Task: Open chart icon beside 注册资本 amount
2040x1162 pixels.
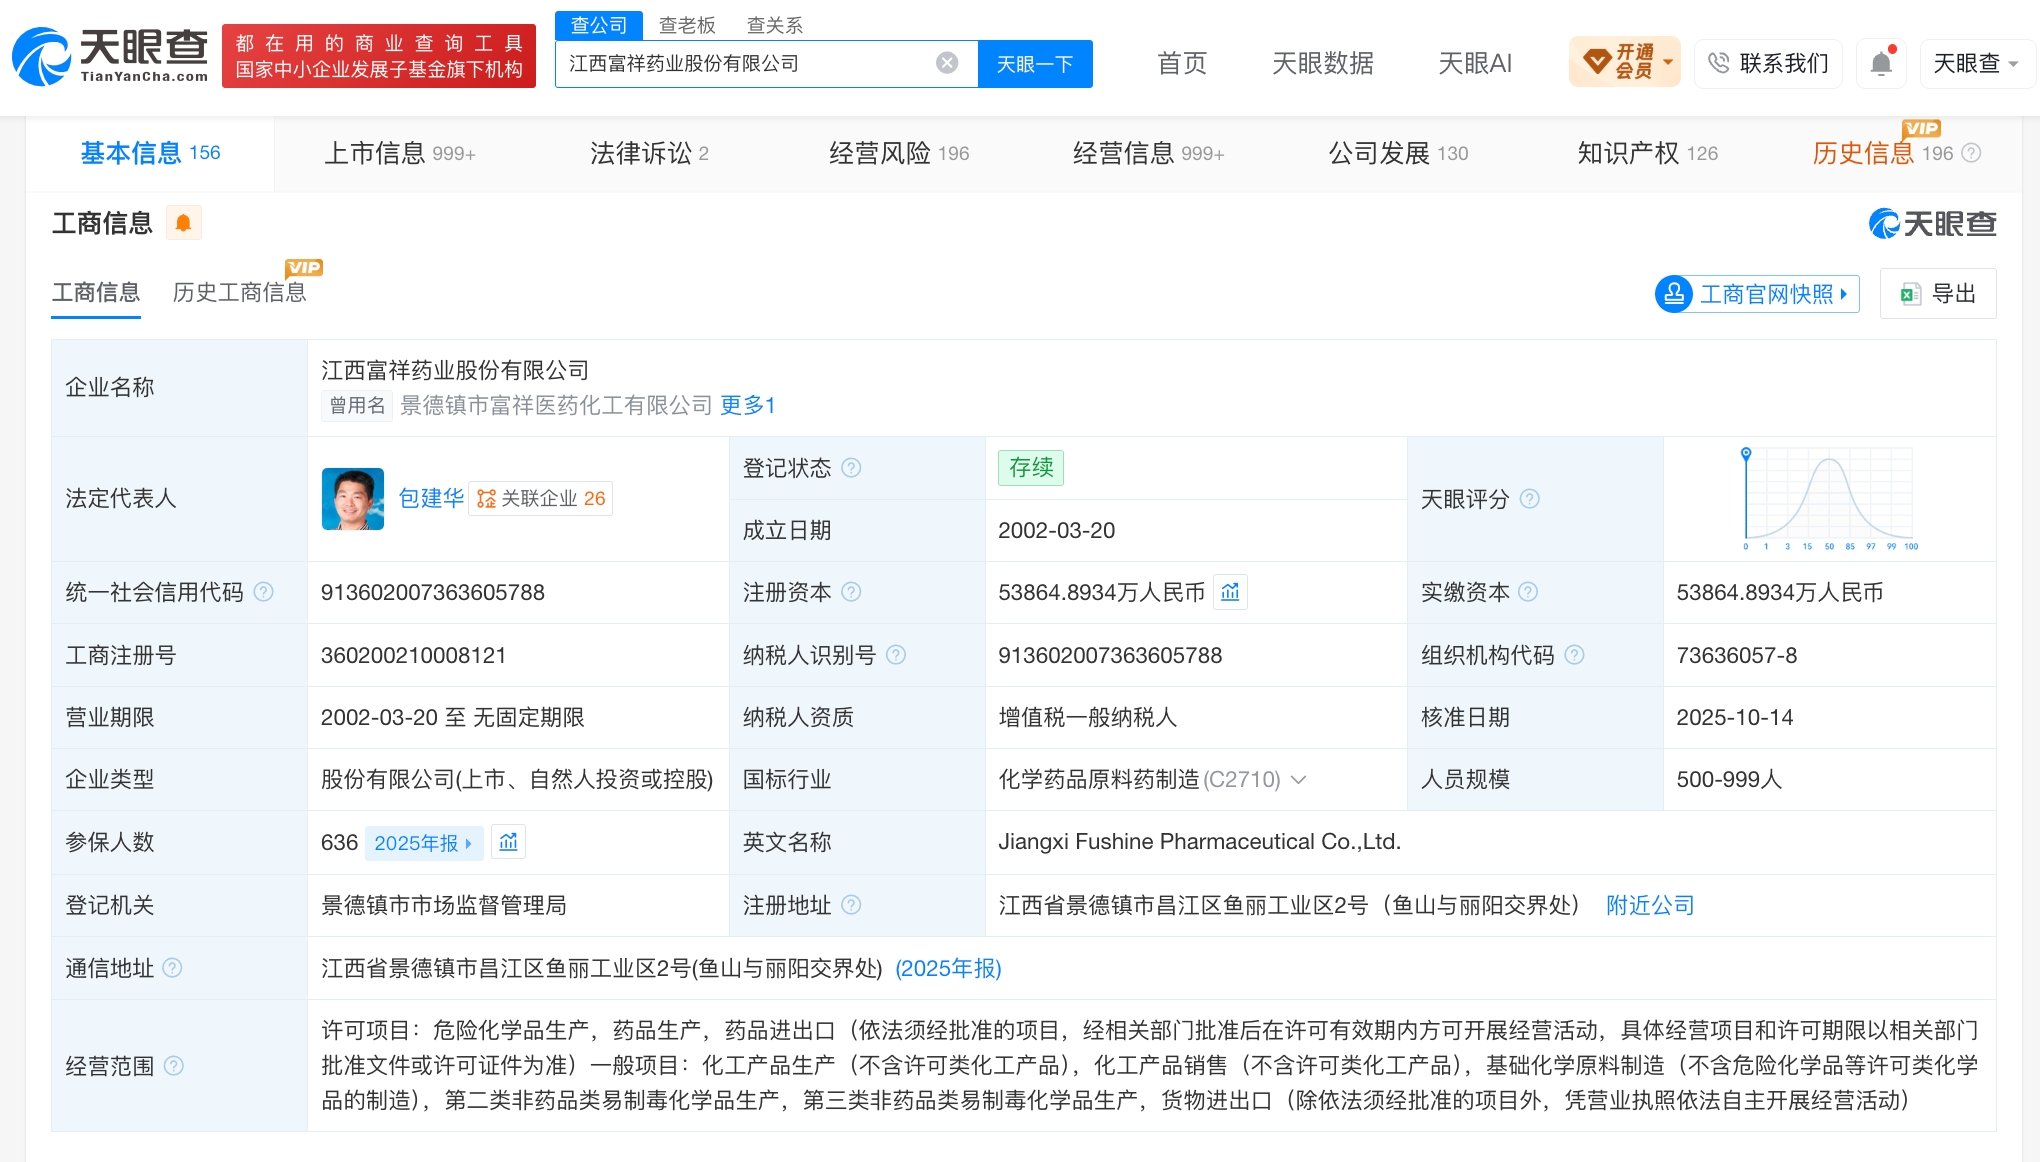Action: [x=1230, y=592]
